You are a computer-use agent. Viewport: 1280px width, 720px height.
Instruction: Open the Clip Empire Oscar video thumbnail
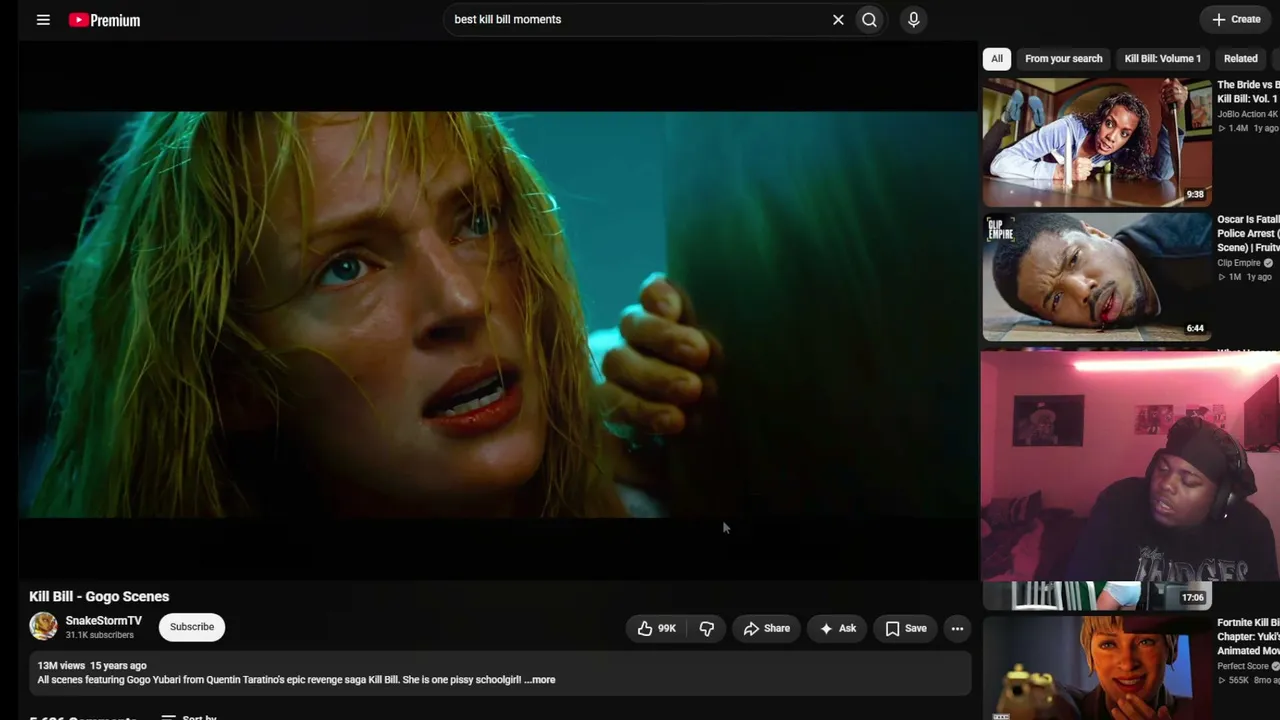click(x=1097, y=277)
